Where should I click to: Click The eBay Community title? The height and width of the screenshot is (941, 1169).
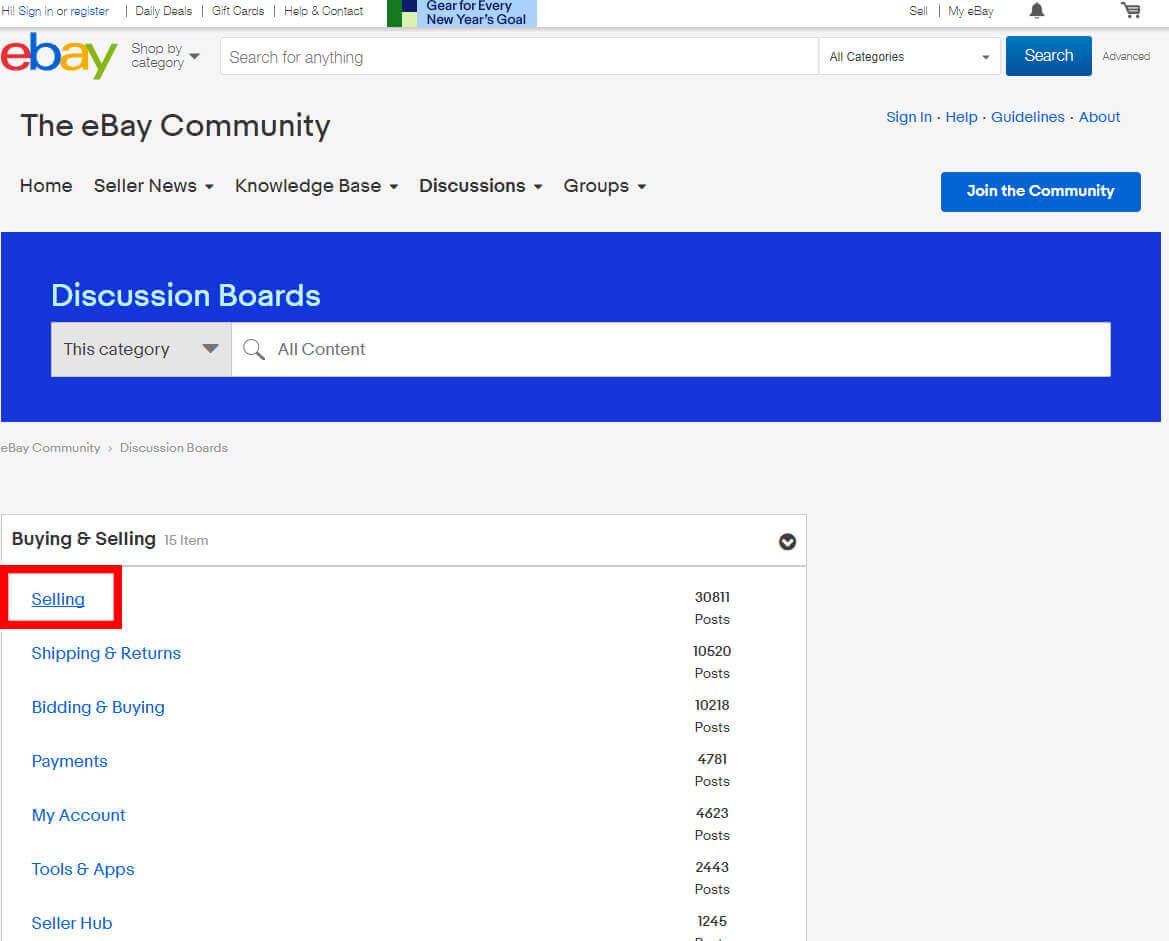175,126
